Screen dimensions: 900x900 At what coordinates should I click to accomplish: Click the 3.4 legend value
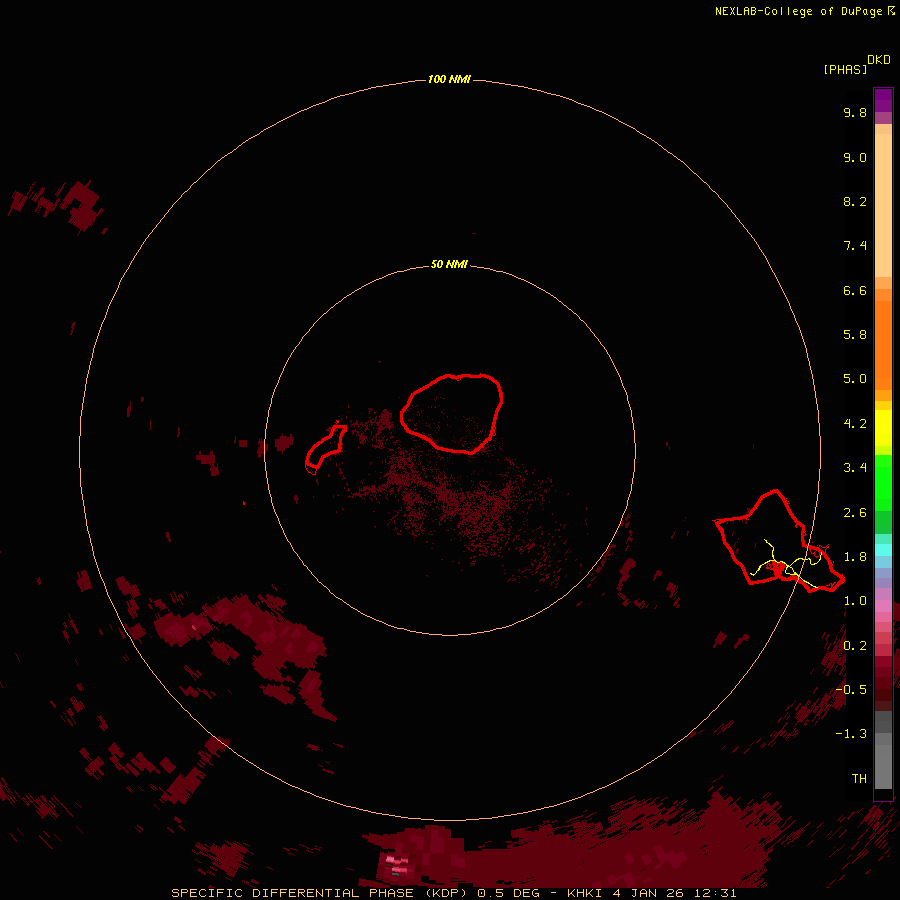tap(855, 468)
